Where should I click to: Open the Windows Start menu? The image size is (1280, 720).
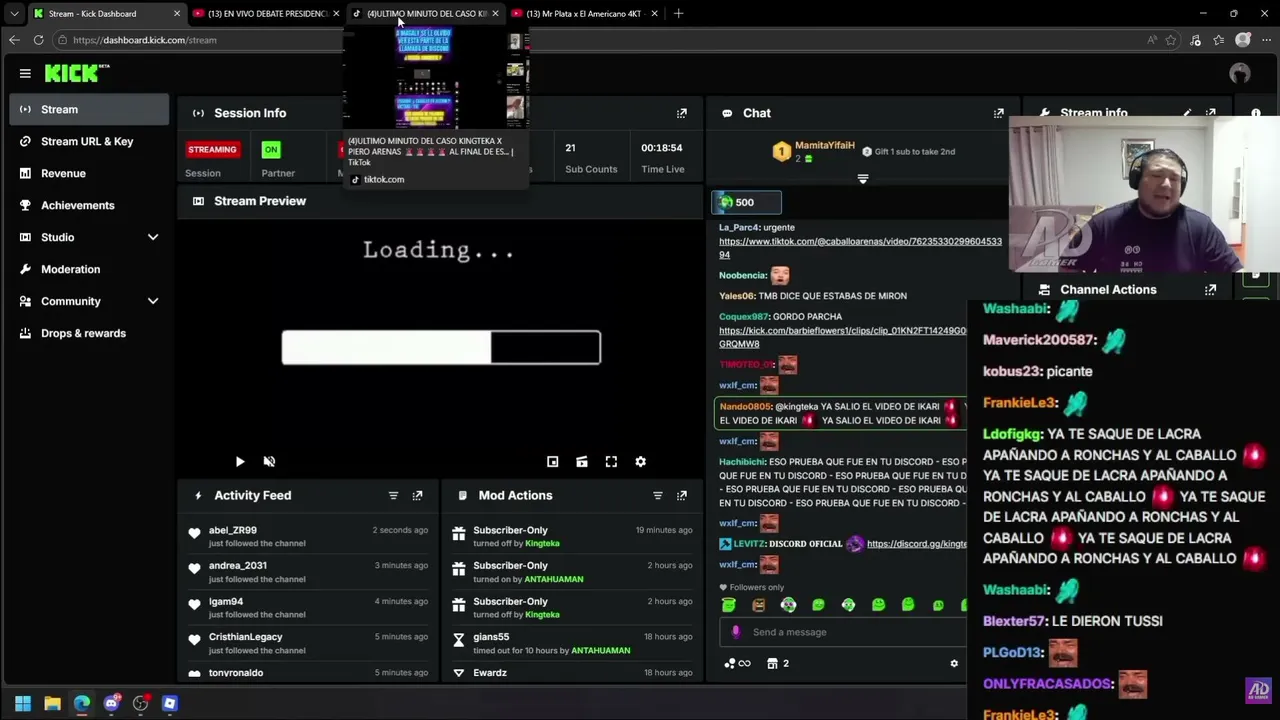coord(23,704)
